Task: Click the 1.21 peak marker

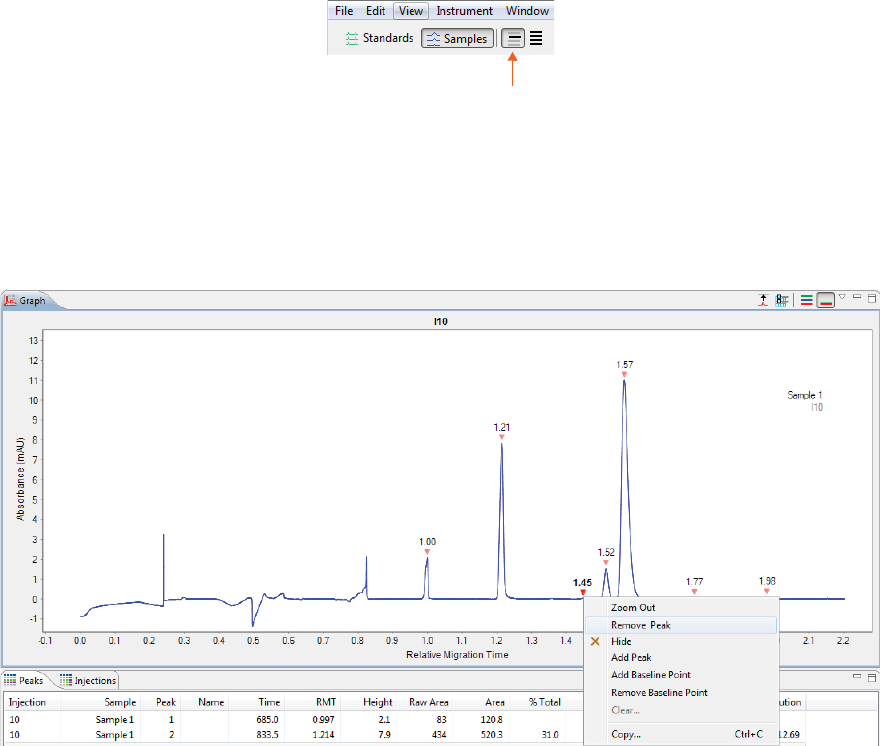Action: click(502, 437)
